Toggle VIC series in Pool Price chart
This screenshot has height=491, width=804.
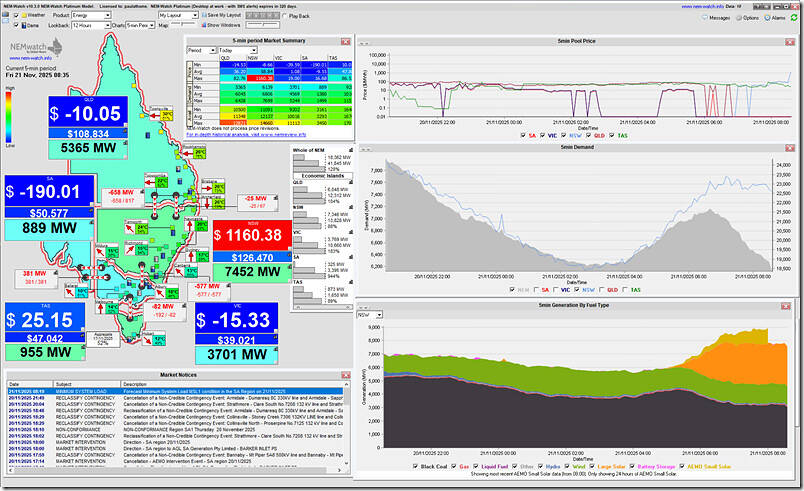542,136
